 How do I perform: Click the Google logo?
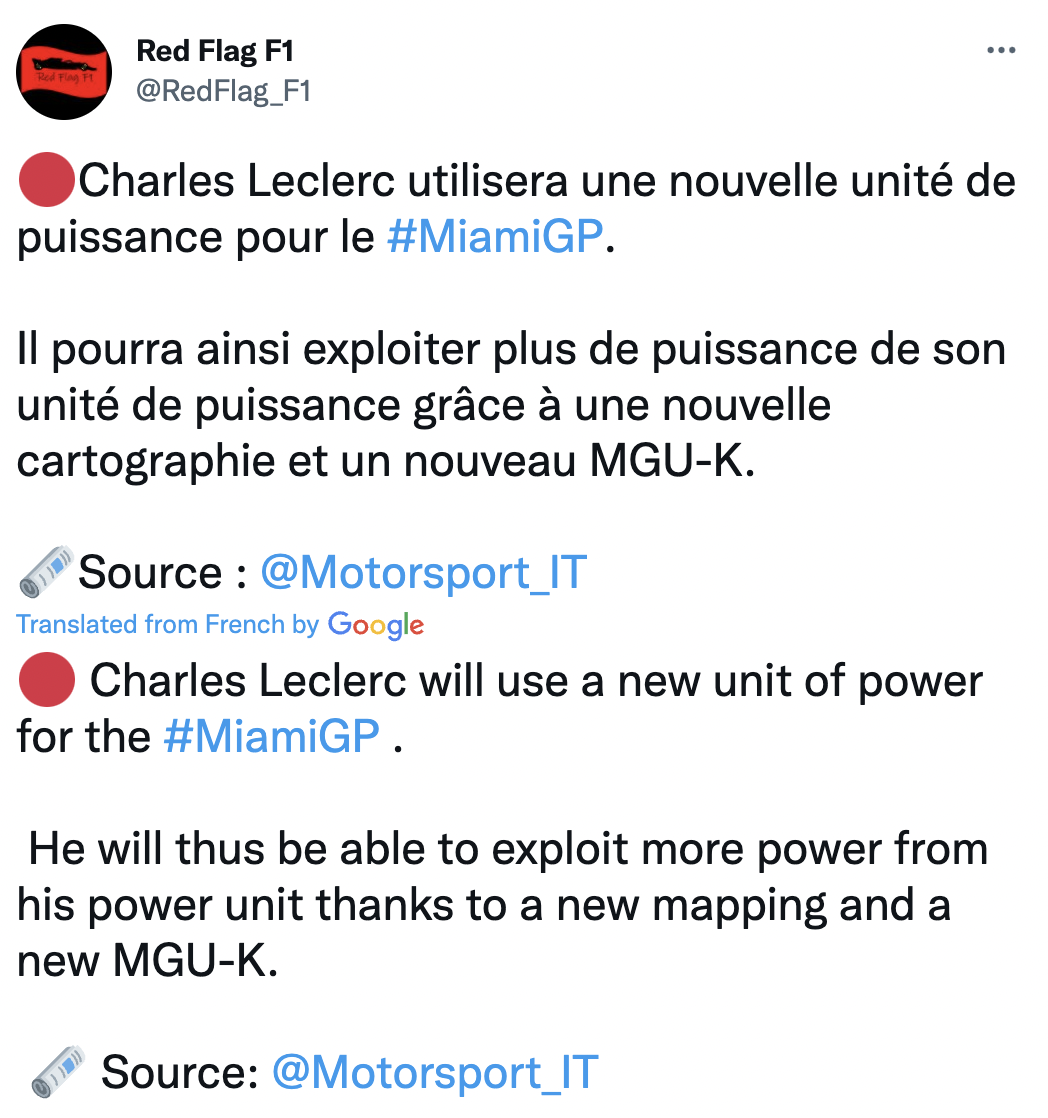(x=376, y=626)
